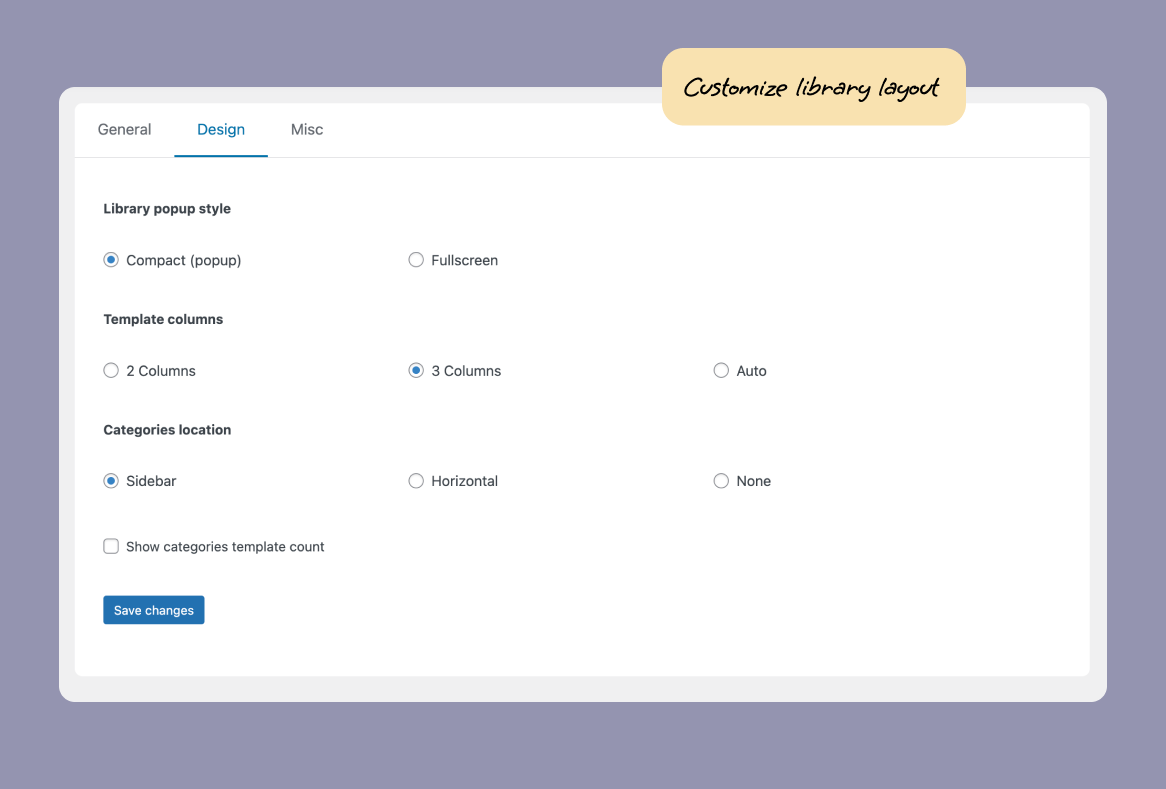The height and width of the screenshot is (789, 1166).
Task: Click the Library popup style heading
Action: click(167, 208)
